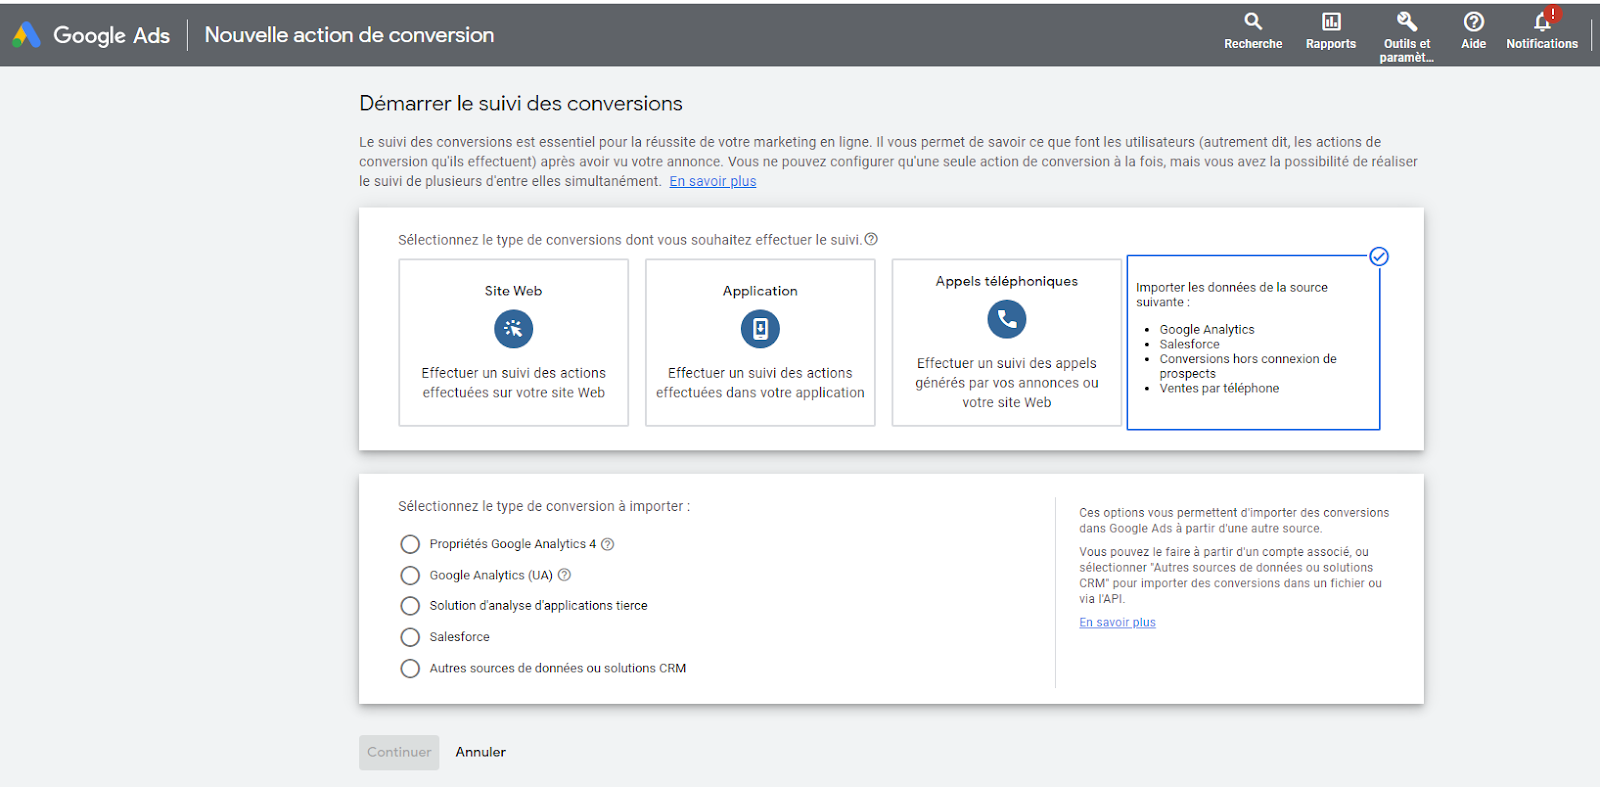The image size is (1600, 787).
Task: Click help icon beside conversion type prompt
Action: [871, 239]
